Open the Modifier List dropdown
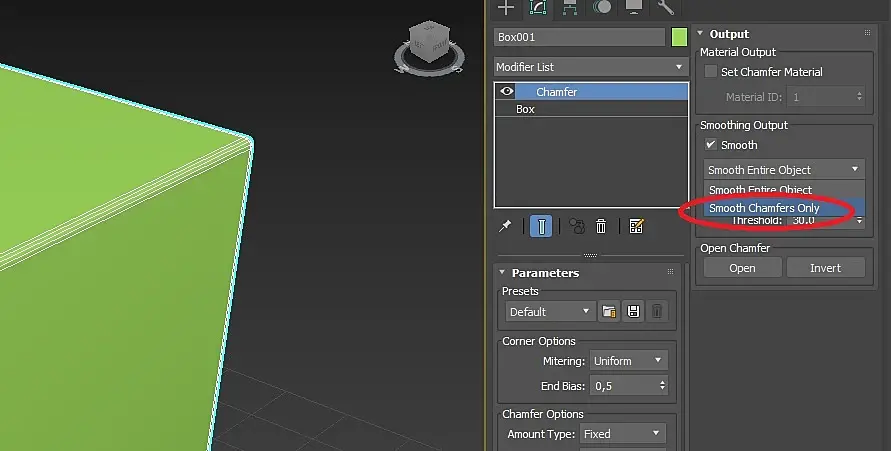Viewport: 891px width, 451px height. (x=590, y=67)
